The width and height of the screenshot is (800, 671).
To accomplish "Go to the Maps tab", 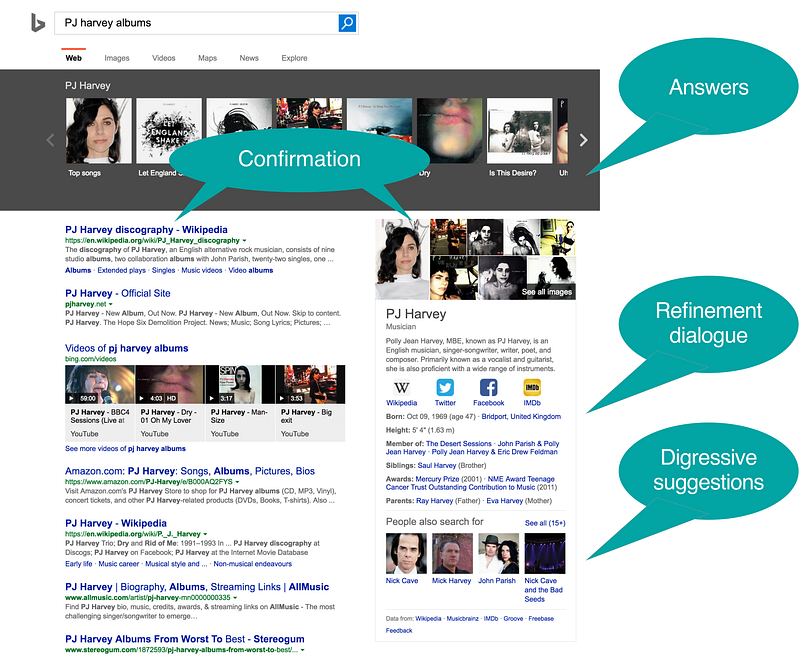I will pos(208,58).
